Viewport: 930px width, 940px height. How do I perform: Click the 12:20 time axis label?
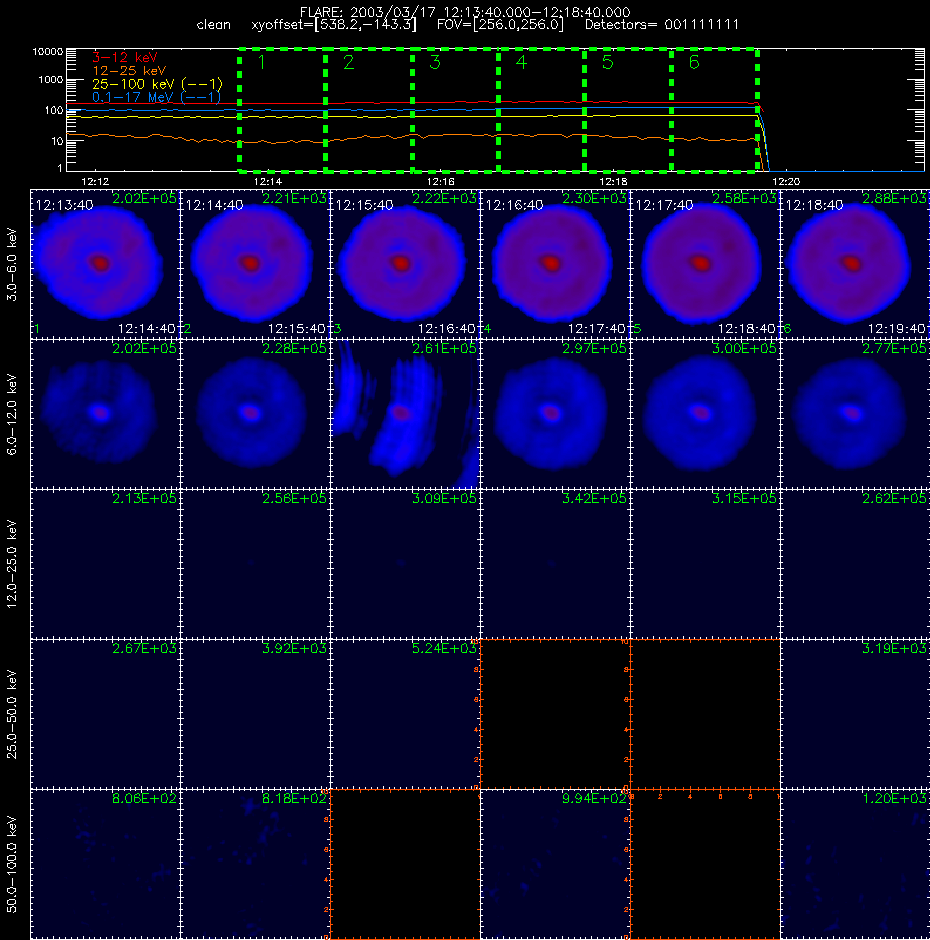[786, 181]
